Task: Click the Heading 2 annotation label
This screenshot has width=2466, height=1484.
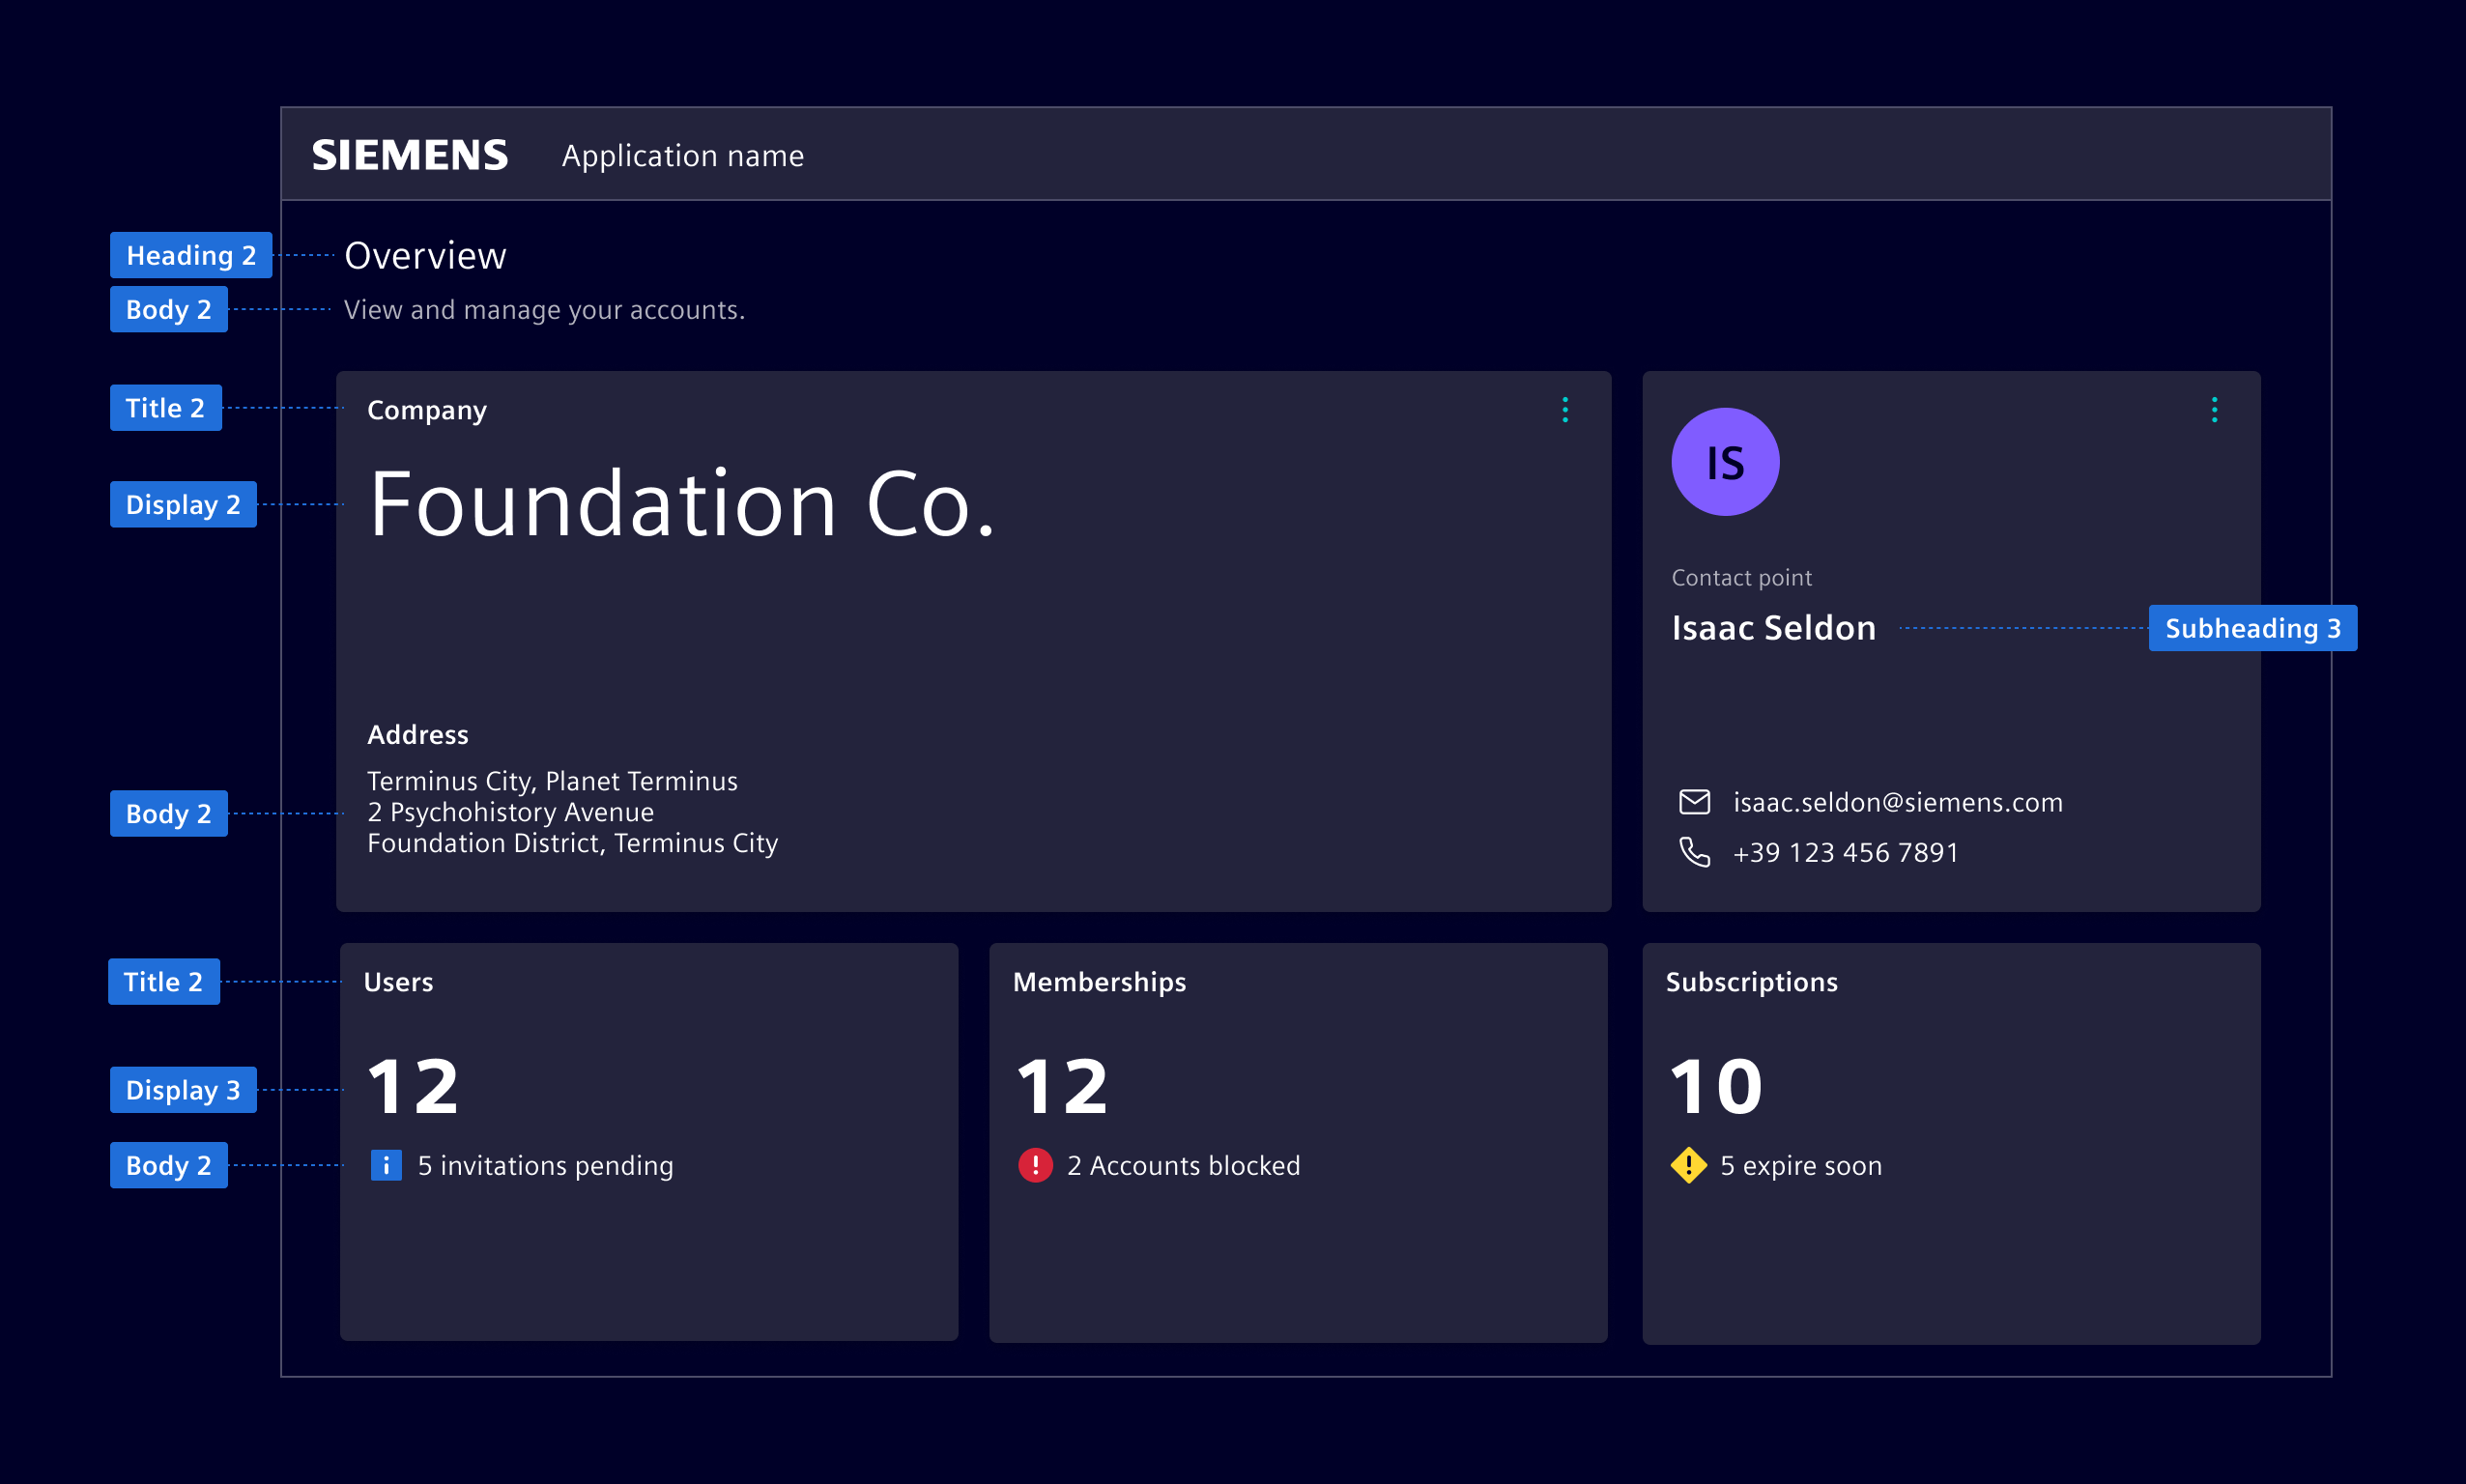Action: [x=191, y=255]
